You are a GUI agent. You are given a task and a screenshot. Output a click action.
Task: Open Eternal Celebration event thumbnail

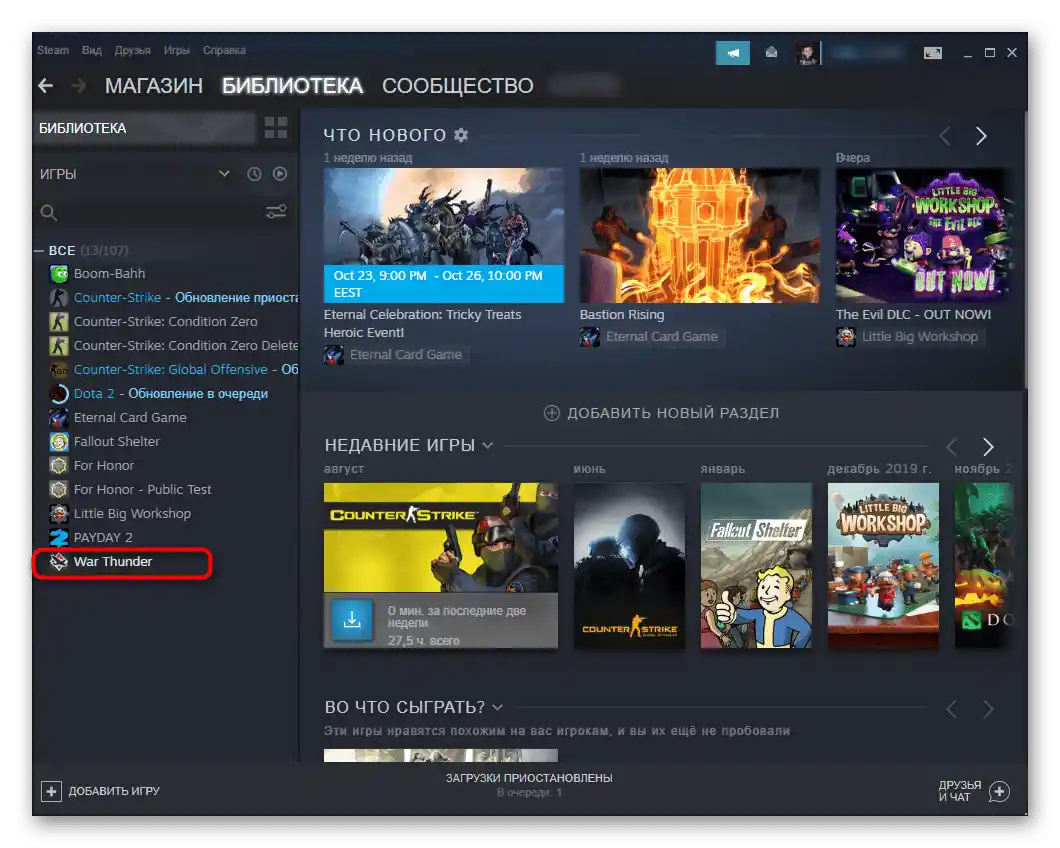443,235
